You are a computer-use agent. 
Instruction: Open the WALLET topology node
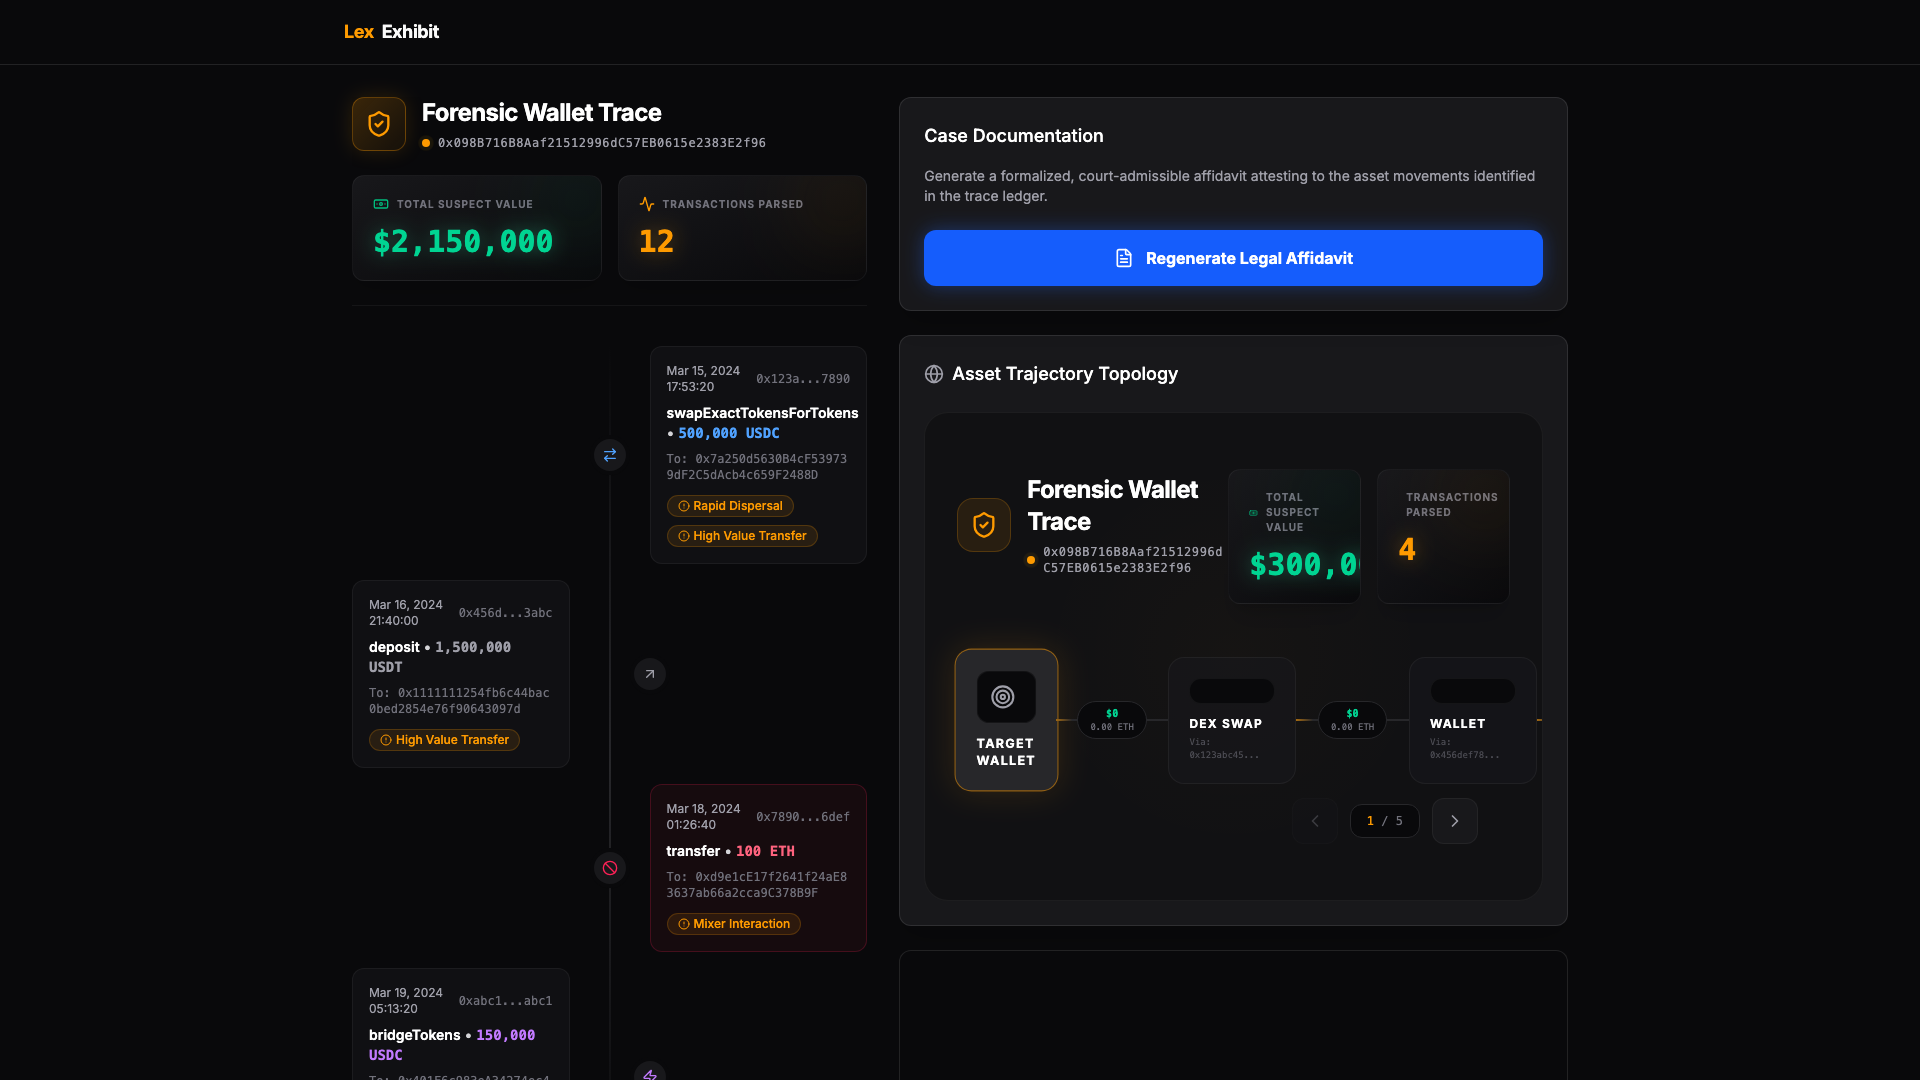click(x=1471, y=720)
